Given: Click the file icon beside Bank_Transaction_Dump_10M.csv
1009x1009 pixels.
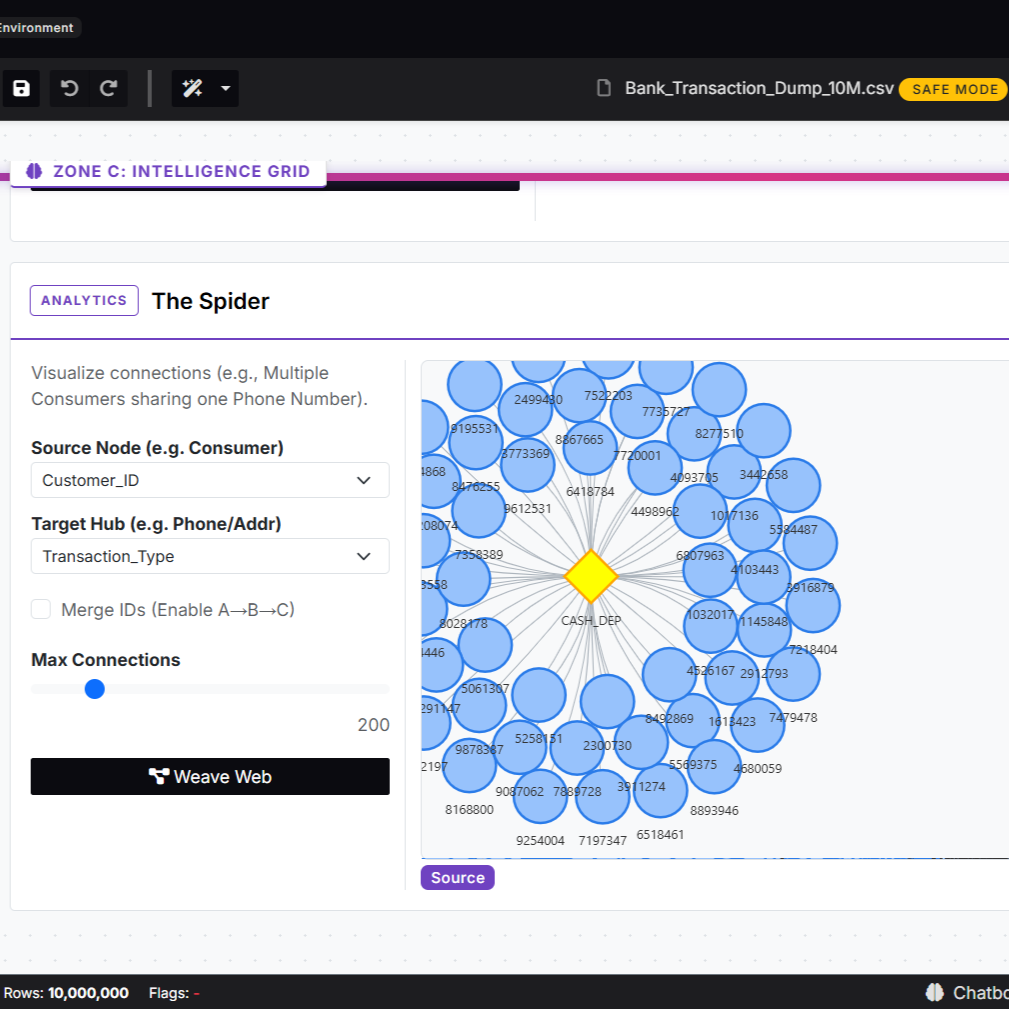Looking at the screenshot, I should click(x=604, y=88).
